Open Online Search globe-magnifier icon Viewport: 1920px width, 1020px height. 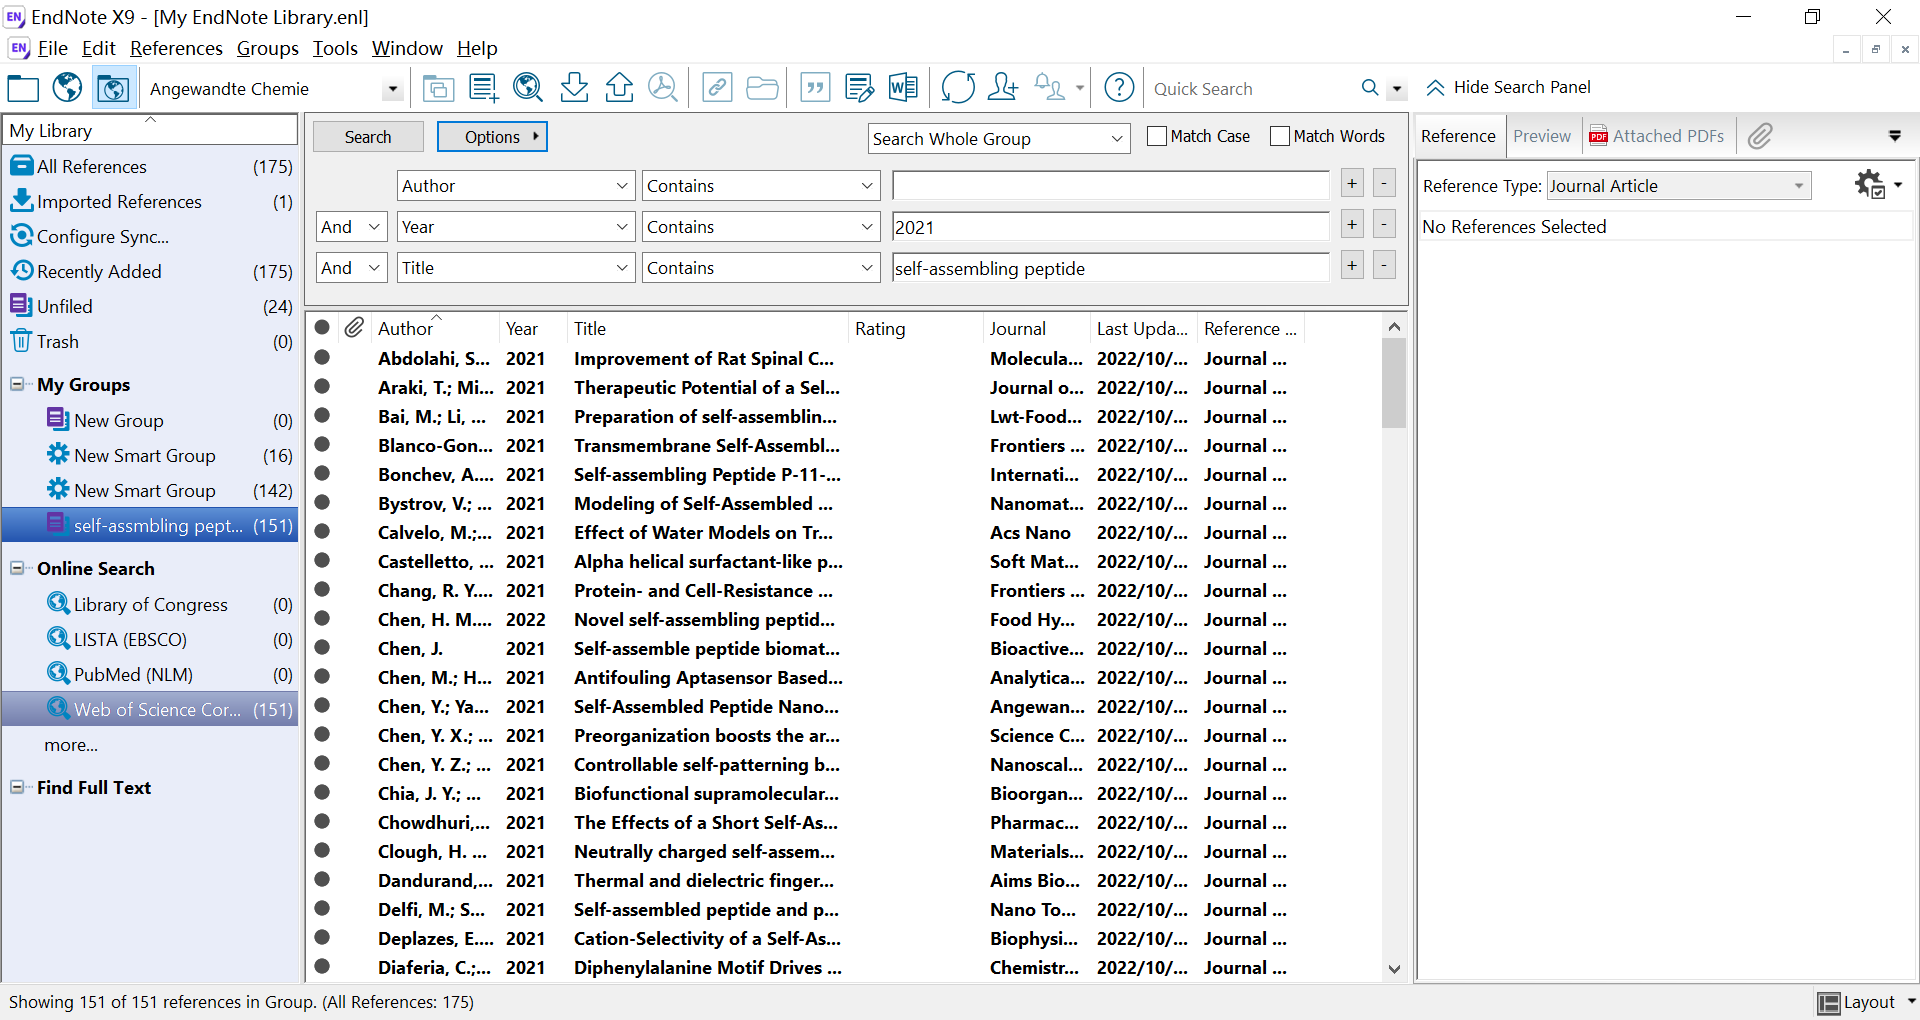(x=528, y=88)
